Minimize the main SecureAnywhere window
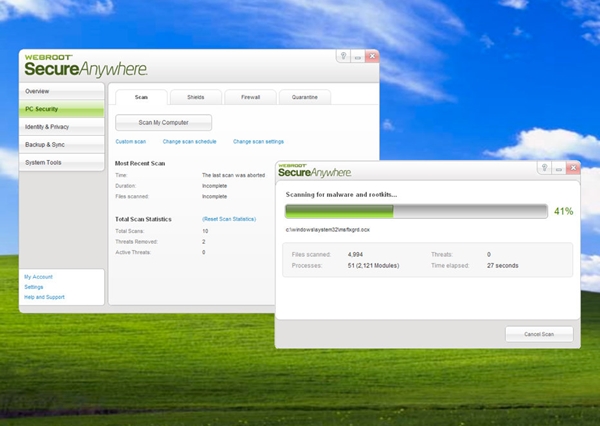The height and width of the screenshot is (426, 600). (357, 57)
